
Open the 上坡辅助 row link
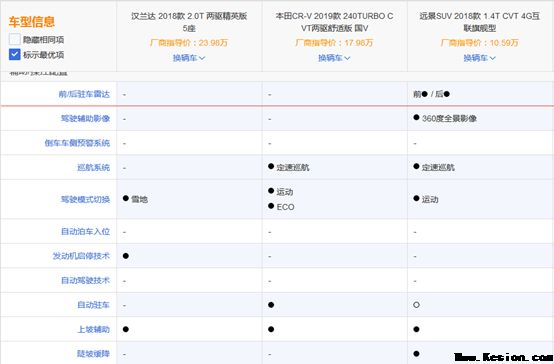point(94,329)
